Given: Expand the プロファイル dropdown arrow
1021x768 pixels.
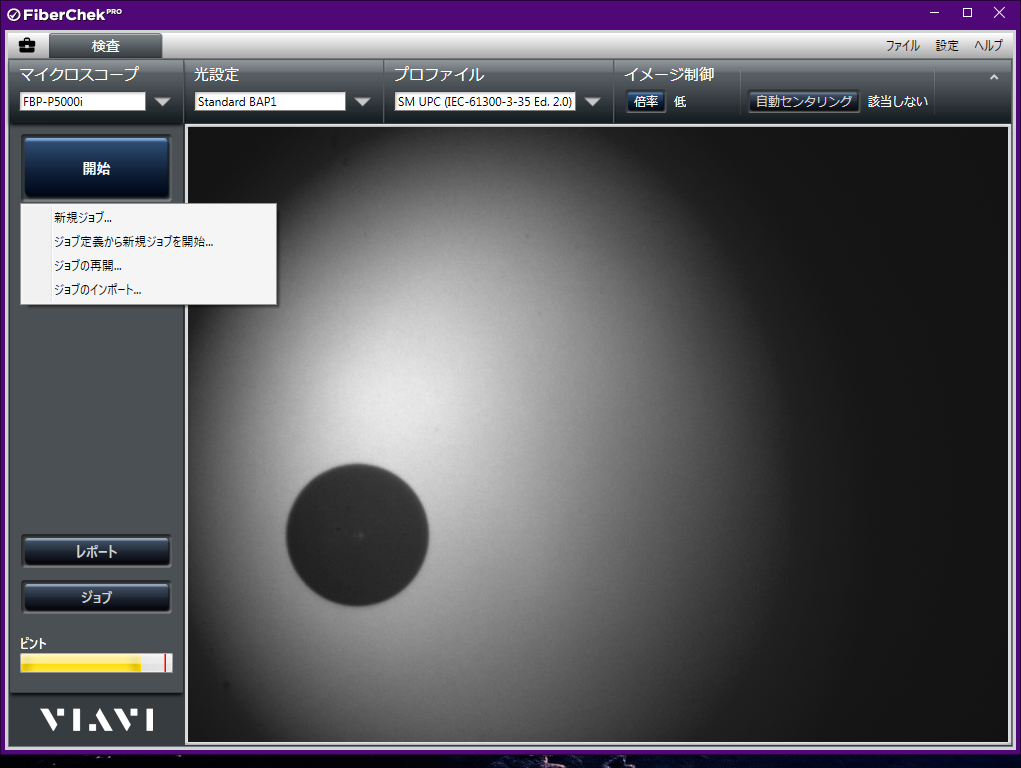Looking at the screenshot, I should click(593, 102).
